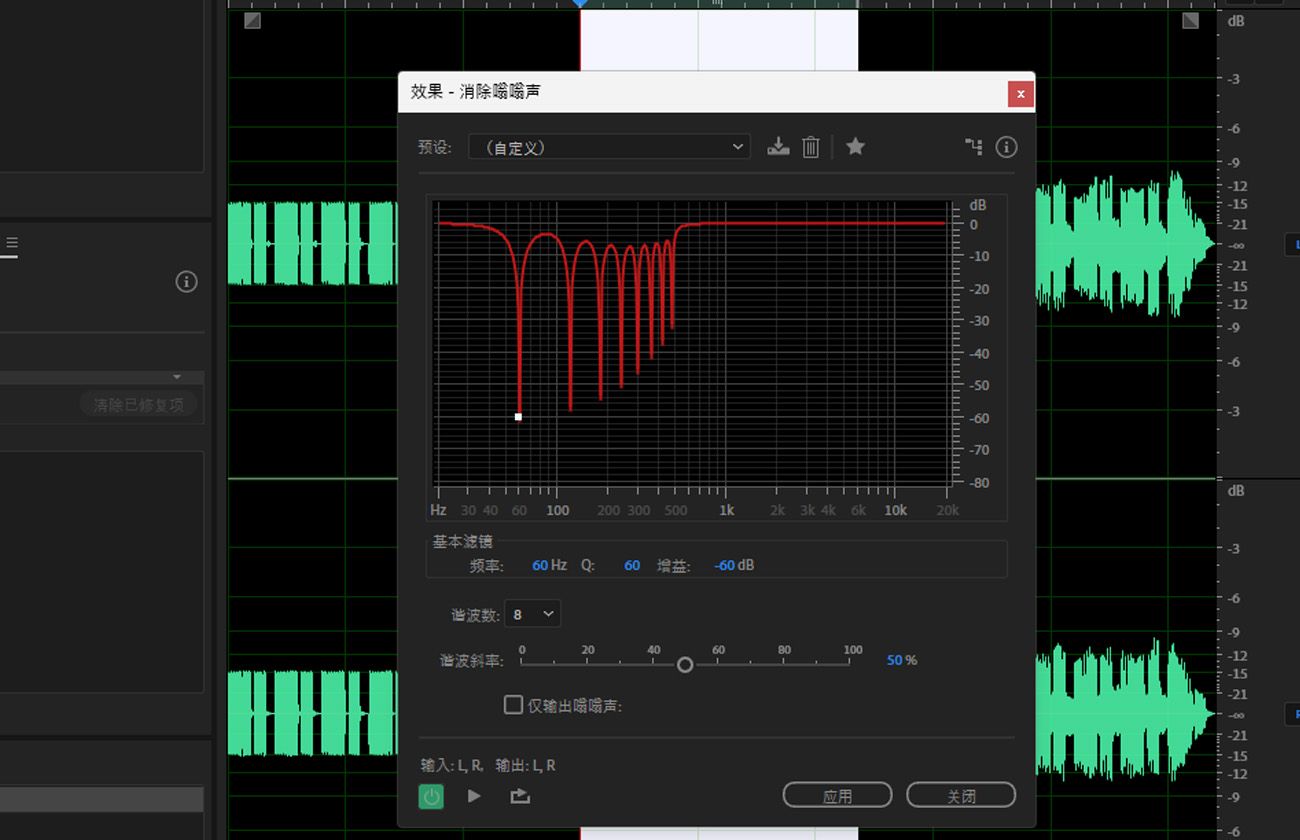Save the current settings as a preset

[778, 147]
